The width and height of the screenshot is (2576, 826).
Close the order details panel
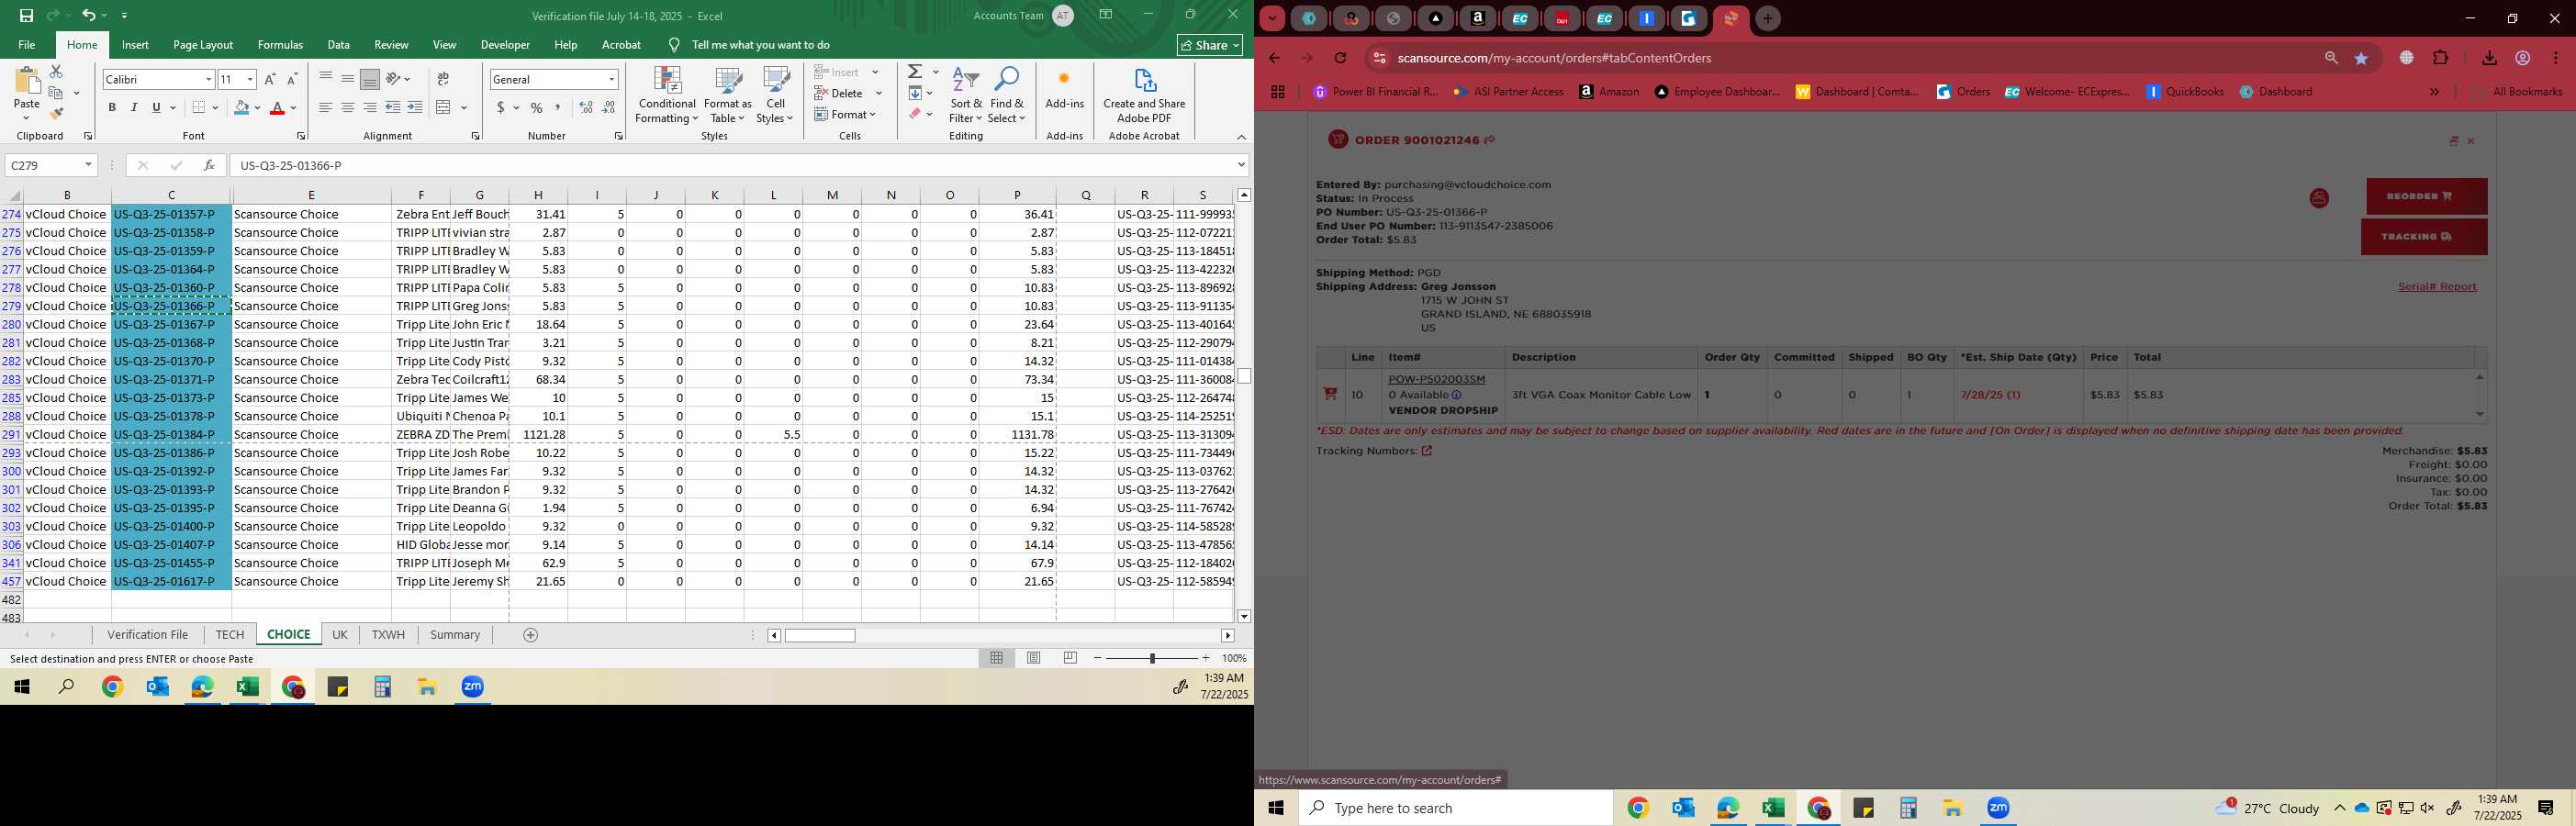point(2471,141)
